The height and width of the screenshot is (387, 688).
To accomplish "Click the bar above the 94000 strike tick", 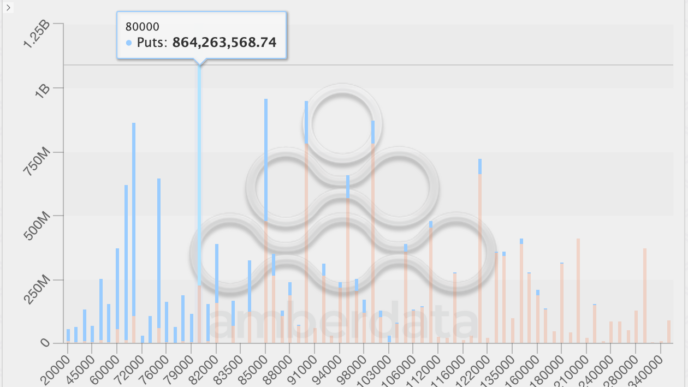I will pyautogui.click(x=340, y=312).
